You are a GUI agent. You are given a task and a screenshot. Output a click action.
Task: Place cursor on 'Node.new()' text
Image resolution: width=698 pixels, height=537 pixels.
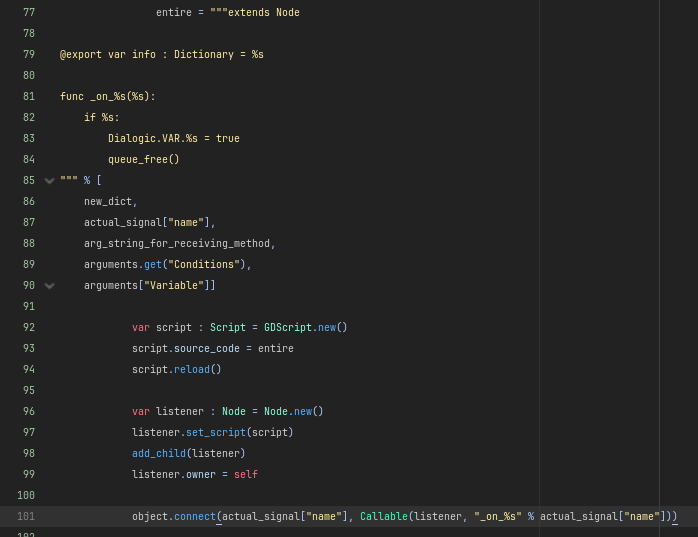(x=293, y=411)
